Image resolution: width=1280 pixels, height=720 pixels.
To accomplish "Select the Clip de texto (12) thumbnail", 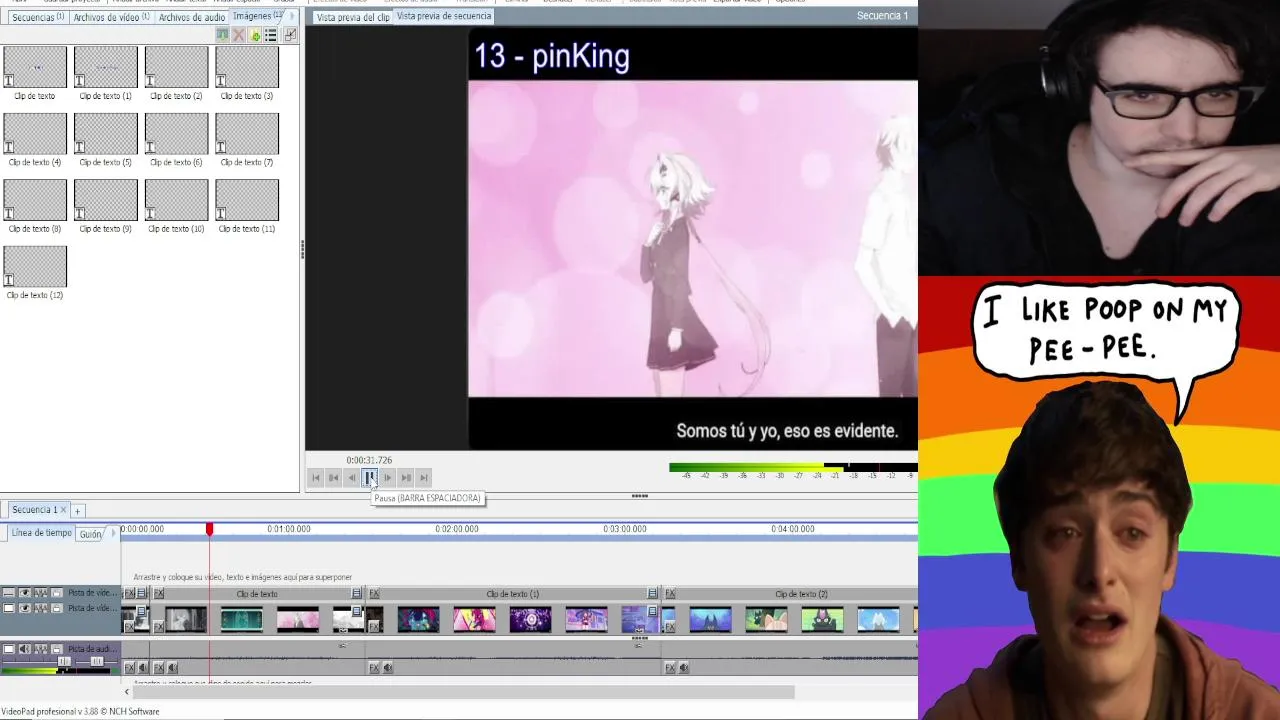I will pos(35,266).
